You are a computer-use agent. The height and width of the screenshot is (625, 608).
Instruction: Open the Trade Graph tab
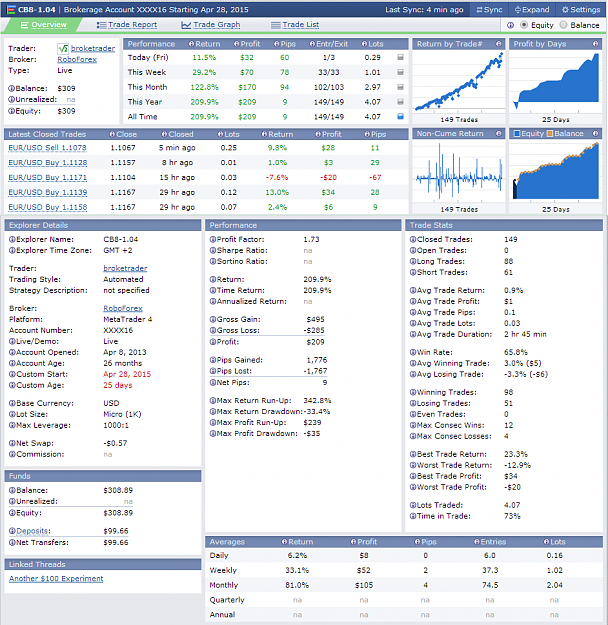[211, 25]
